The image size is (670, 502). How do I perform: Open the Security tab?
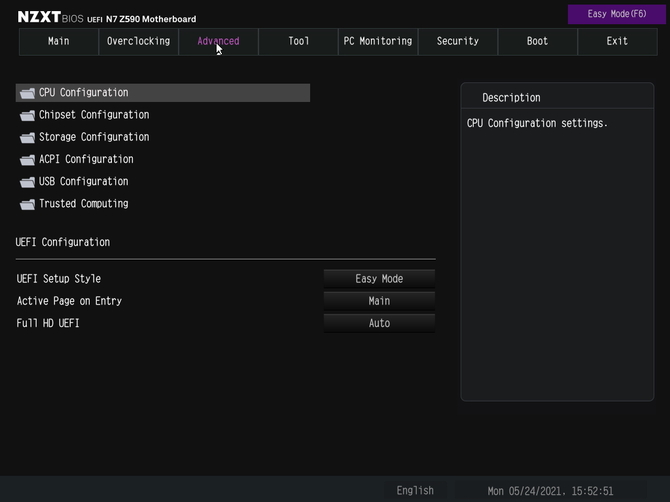[458, 41]
